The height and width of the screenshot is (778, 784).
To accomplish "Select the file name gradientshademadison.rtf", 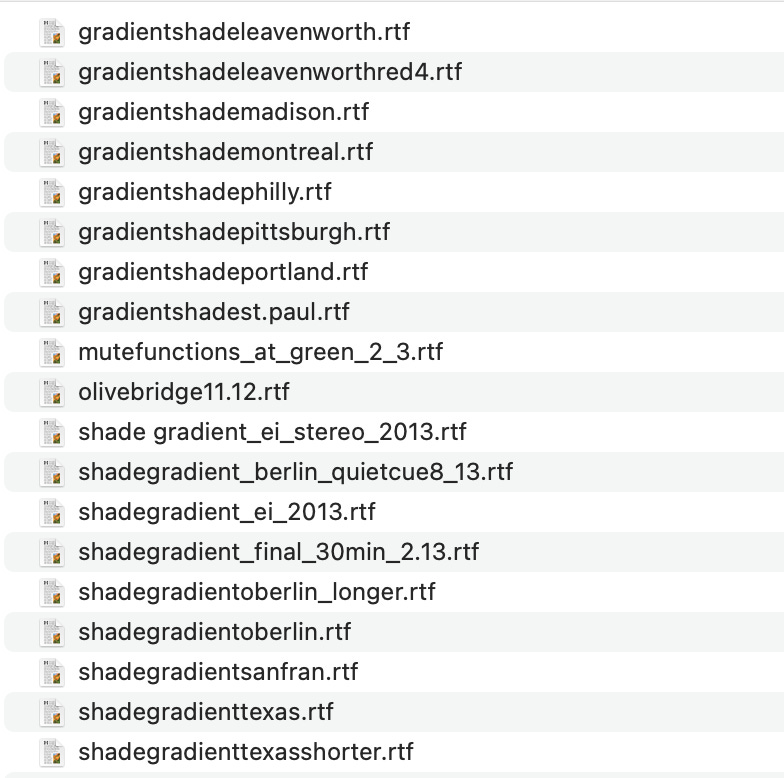I will [x=224, y=112].
